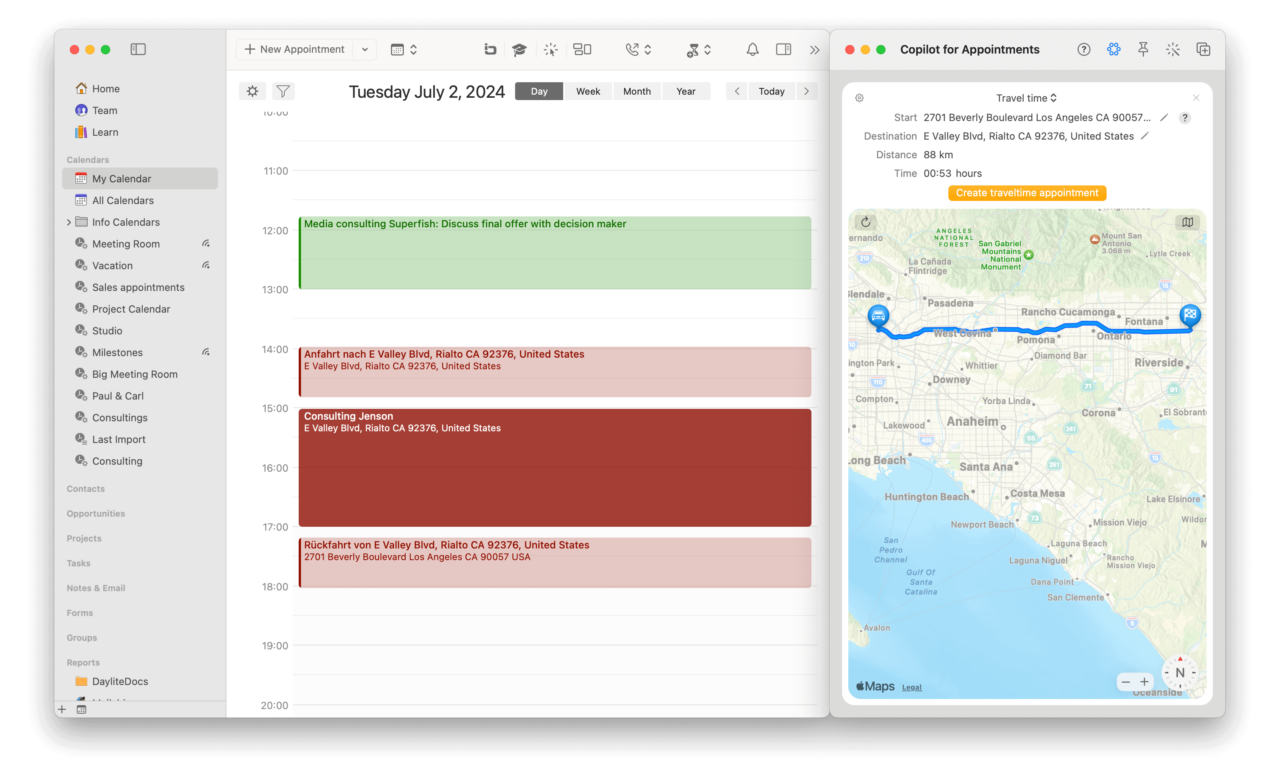Select the Consulting Jenson appointment

coord(555,465)
